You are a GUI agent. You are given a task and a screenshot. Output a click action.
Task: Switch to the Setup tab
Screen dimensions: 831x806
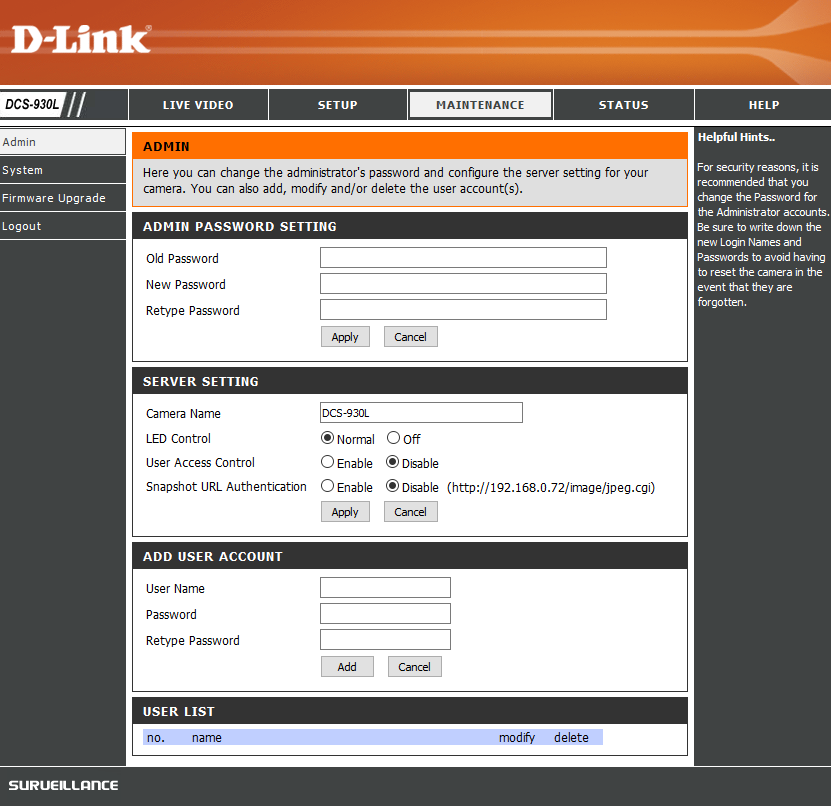coord(338,105)
